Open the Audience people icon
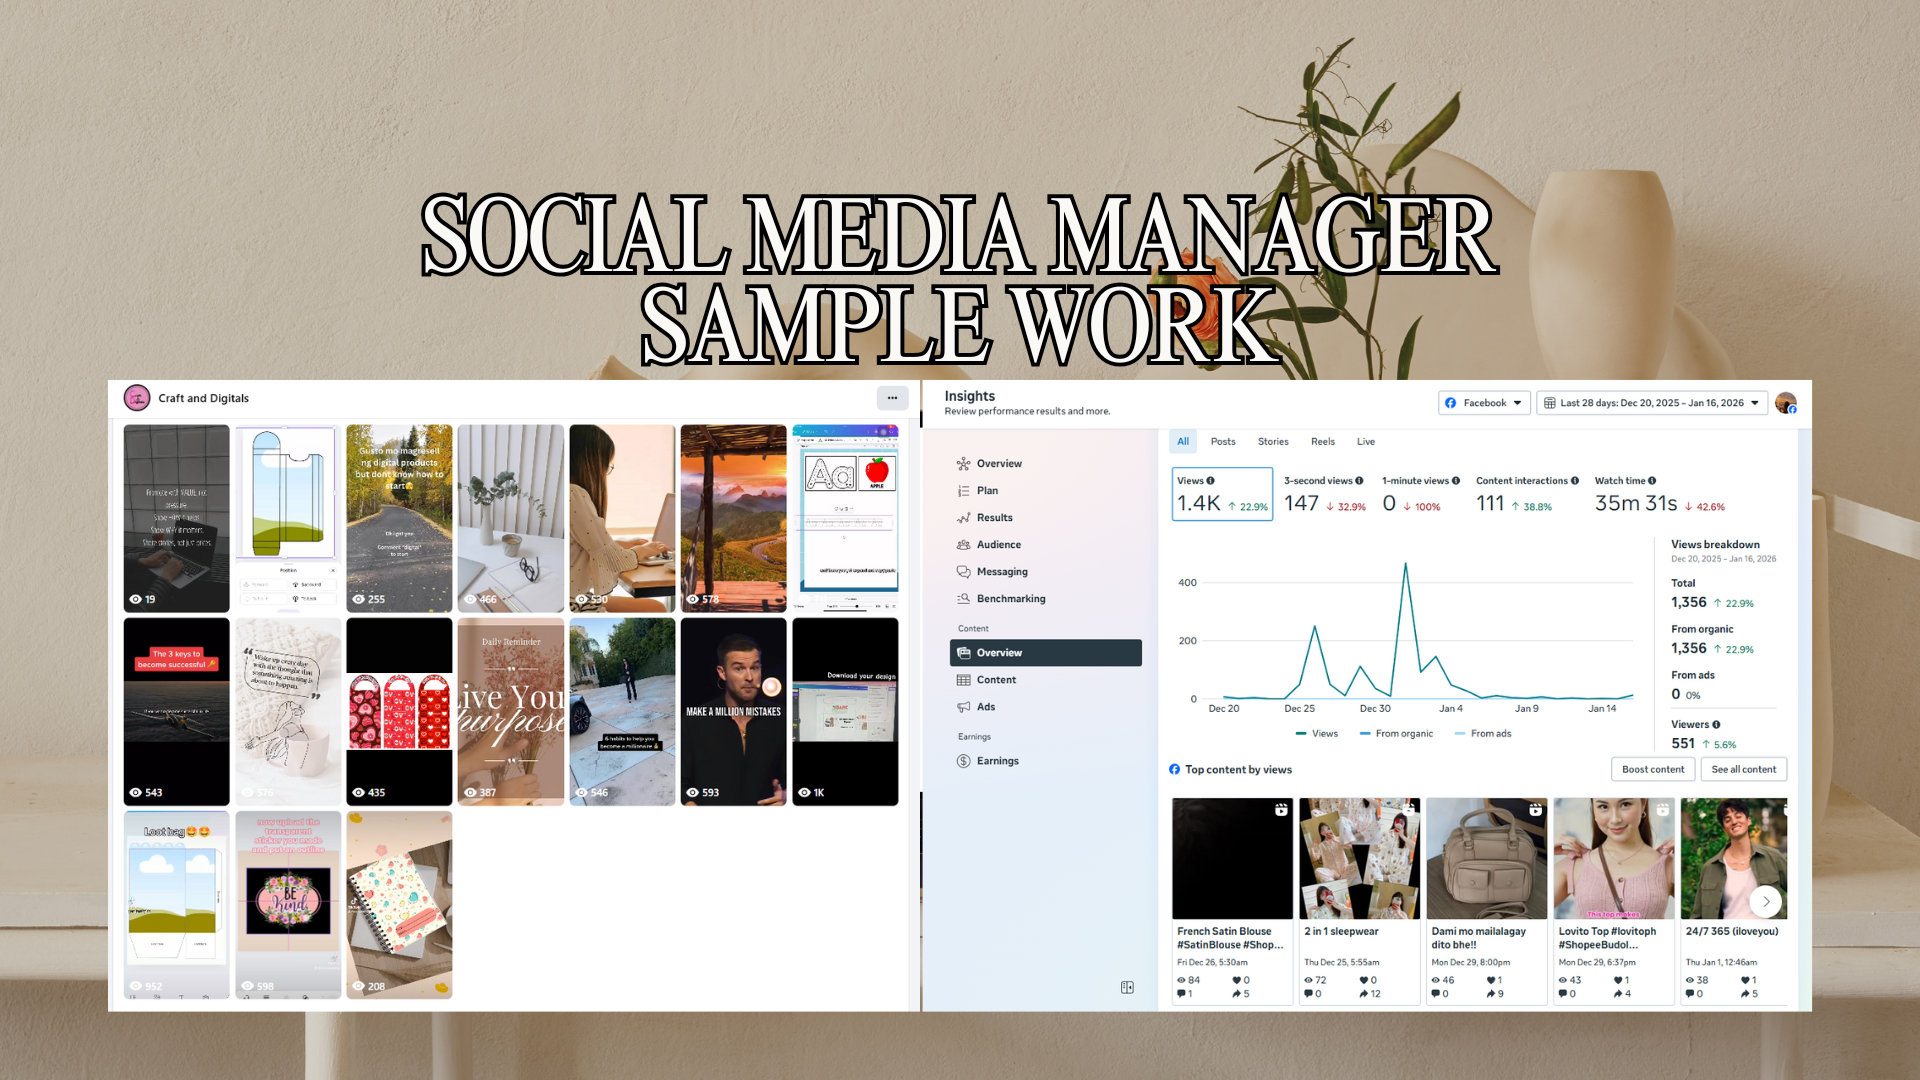 coord(963,545)
